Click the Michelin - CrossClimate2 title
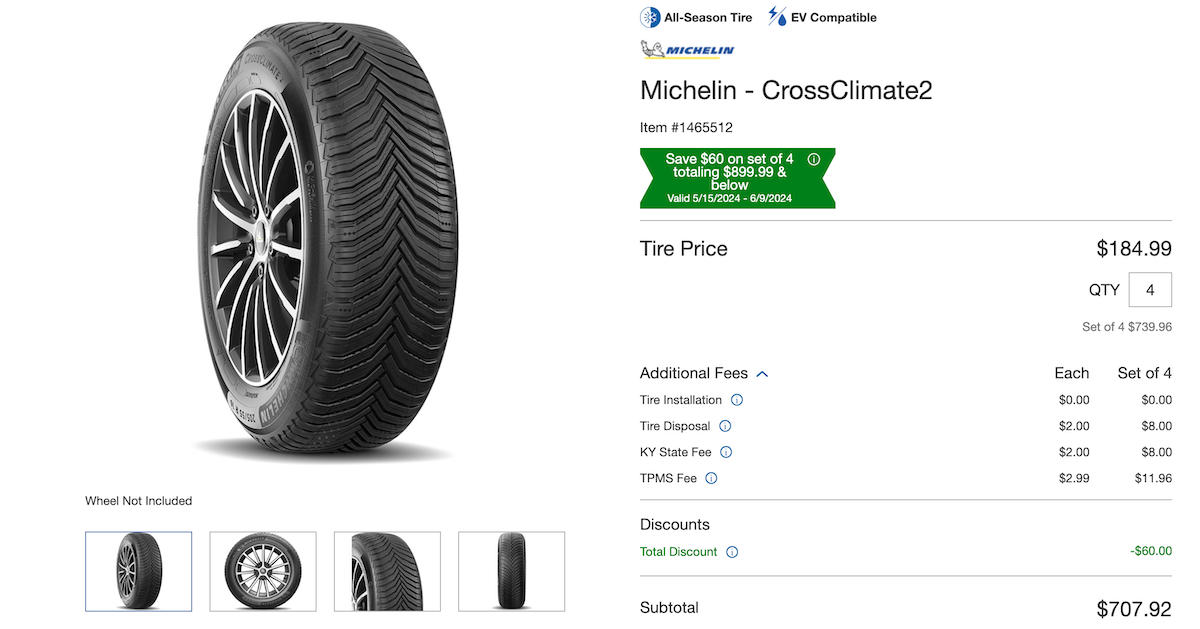The height and width of the screenshot is (629, 1200). [786, 90]
